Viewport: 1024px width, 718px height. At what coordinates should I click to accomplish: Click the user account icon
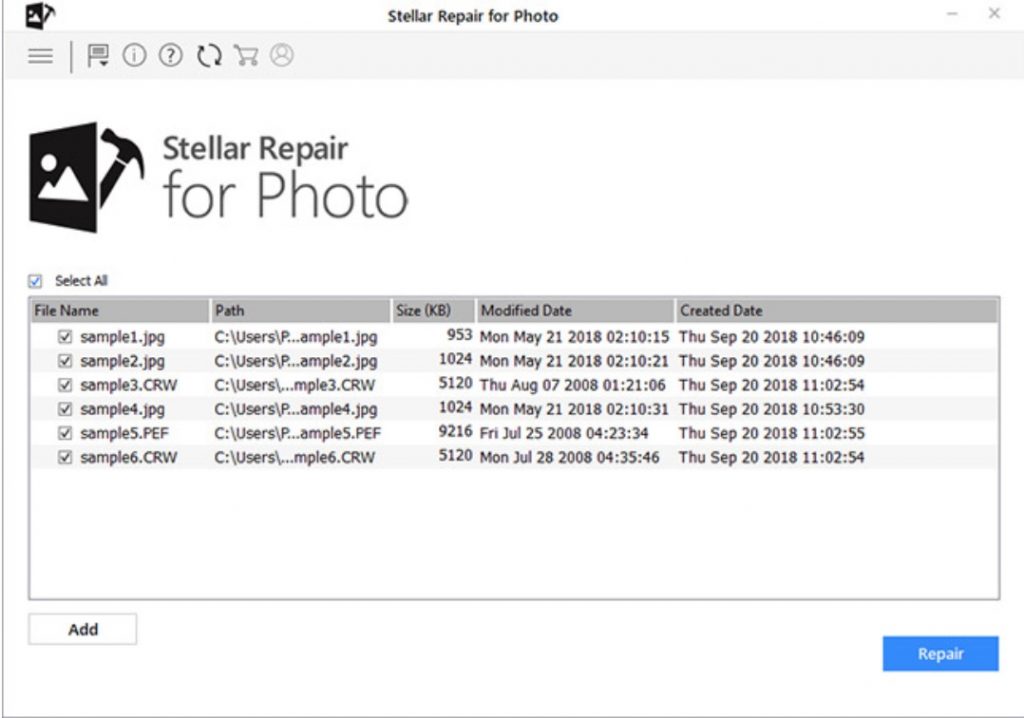click(282, 56)
